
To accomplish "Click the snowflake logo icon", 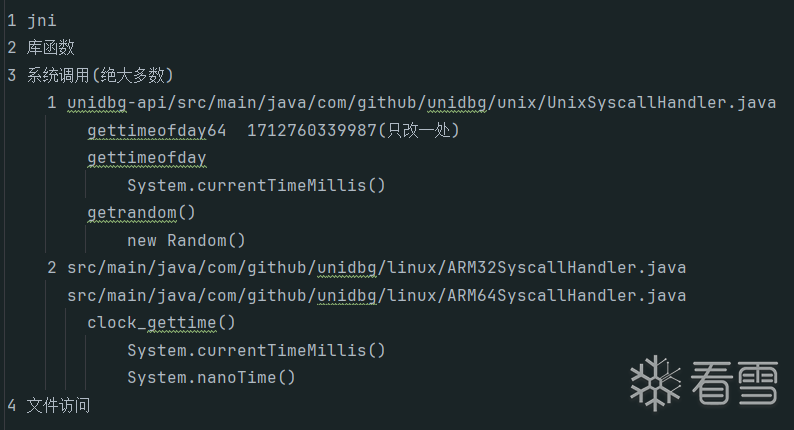I will coord(655,382).
